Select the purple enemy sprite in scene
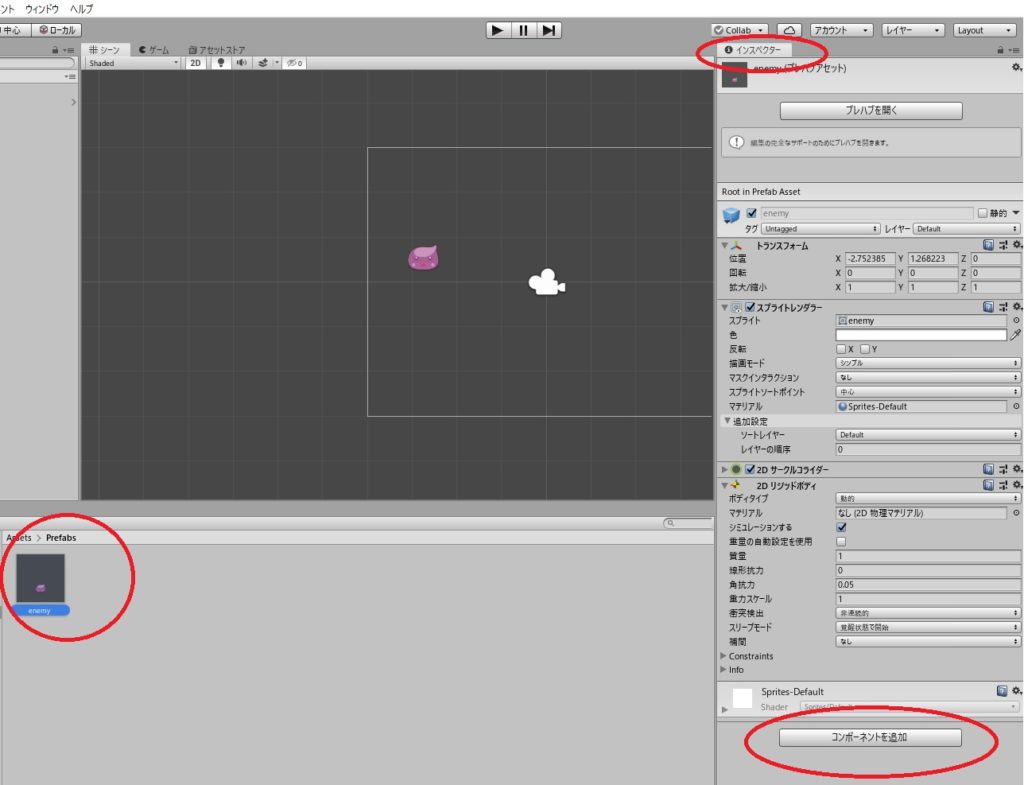The height and width of the screenshot is (785, 1024). [x=423, y=257]
